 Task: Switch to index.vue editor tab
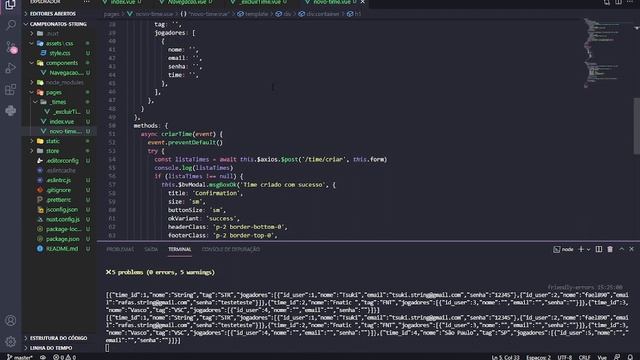point(122,2)
